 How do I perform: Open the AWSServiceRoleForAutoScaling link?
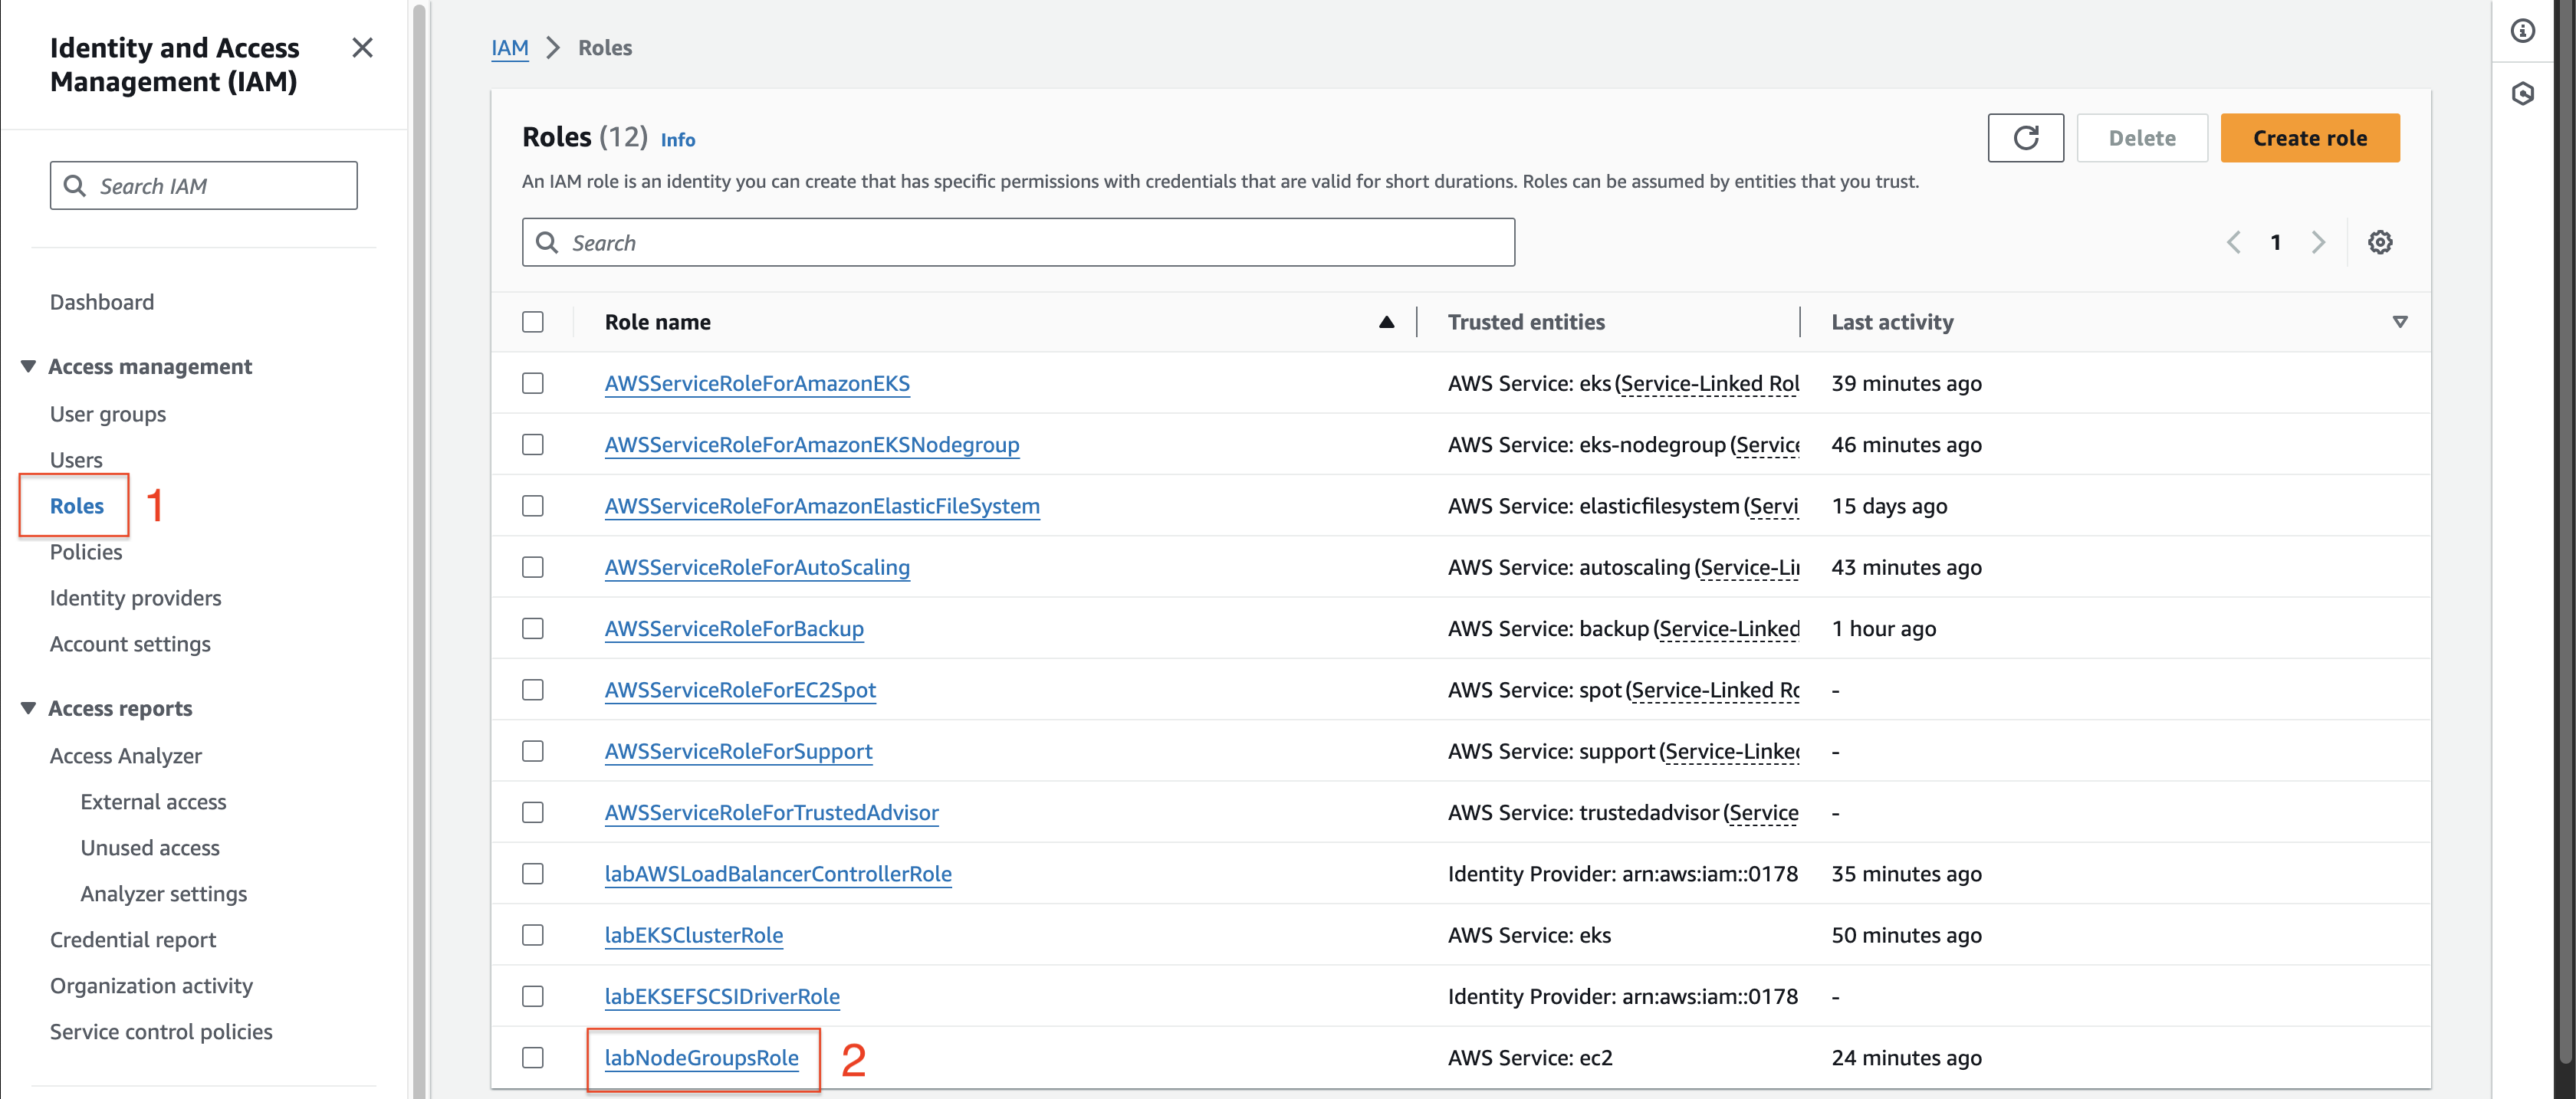(757, 567)
